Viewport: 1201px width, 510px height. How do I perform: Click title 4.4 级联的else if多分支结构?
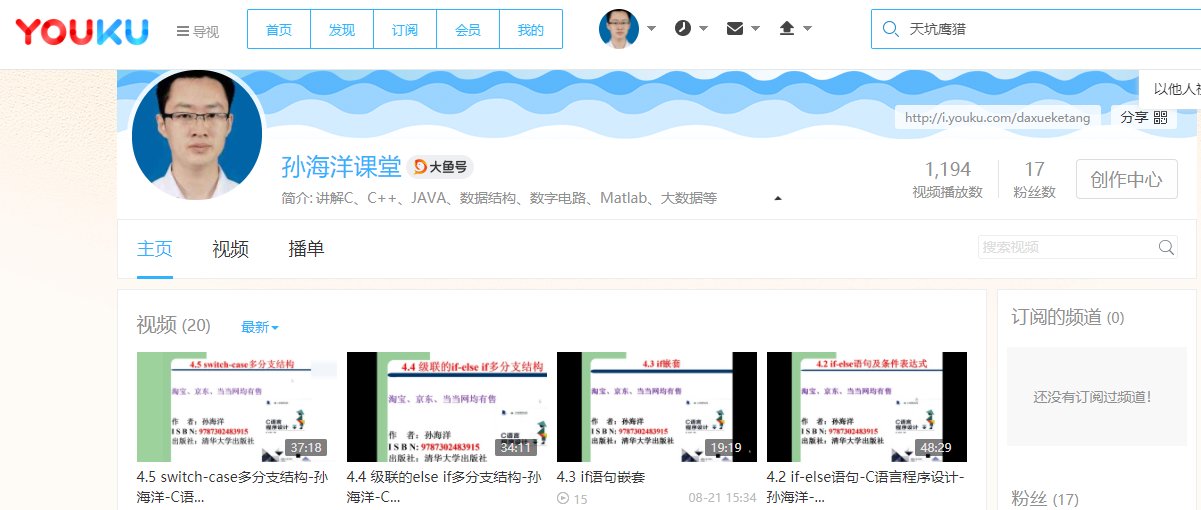[x=444, y=486]
